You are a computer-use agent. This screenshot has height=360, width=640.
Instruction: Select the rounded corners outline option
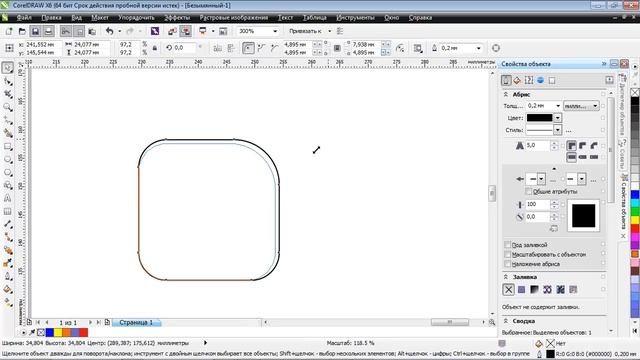(583, 145)
